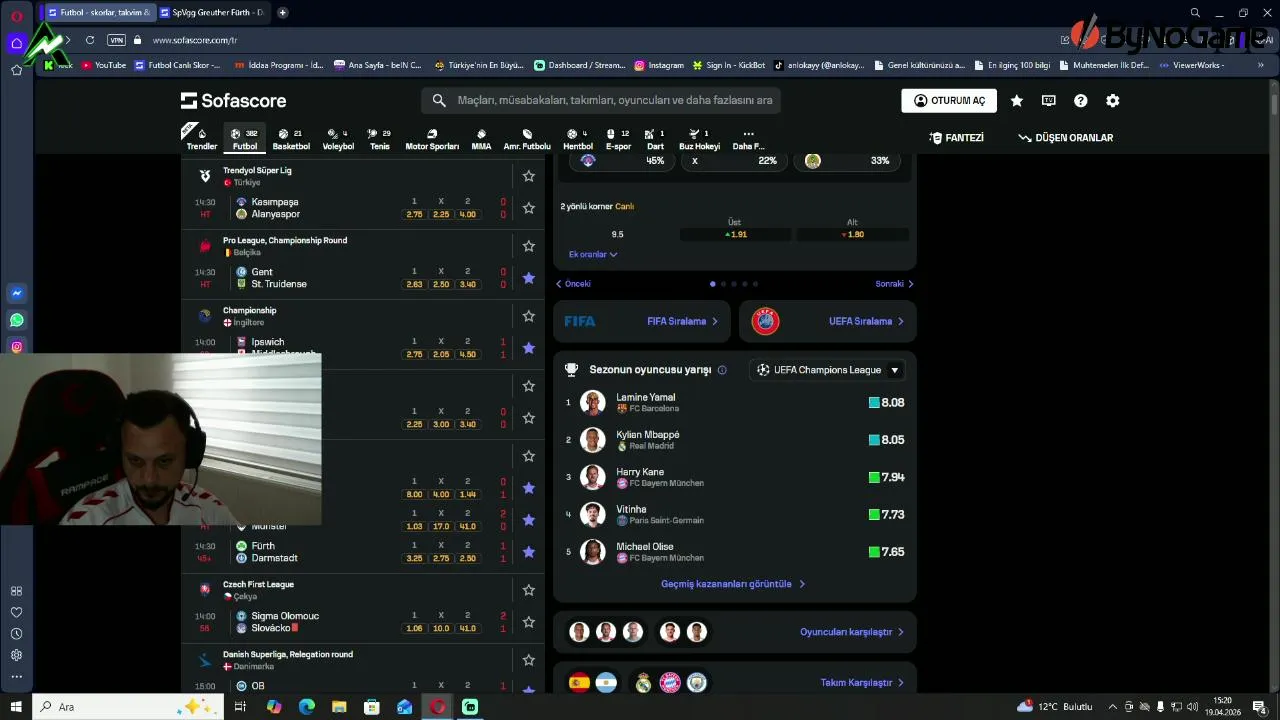The height and width of the screenshot is (720, 1280).
Task: Go to Önceki featured match
Action: click(x=573, y=284)
